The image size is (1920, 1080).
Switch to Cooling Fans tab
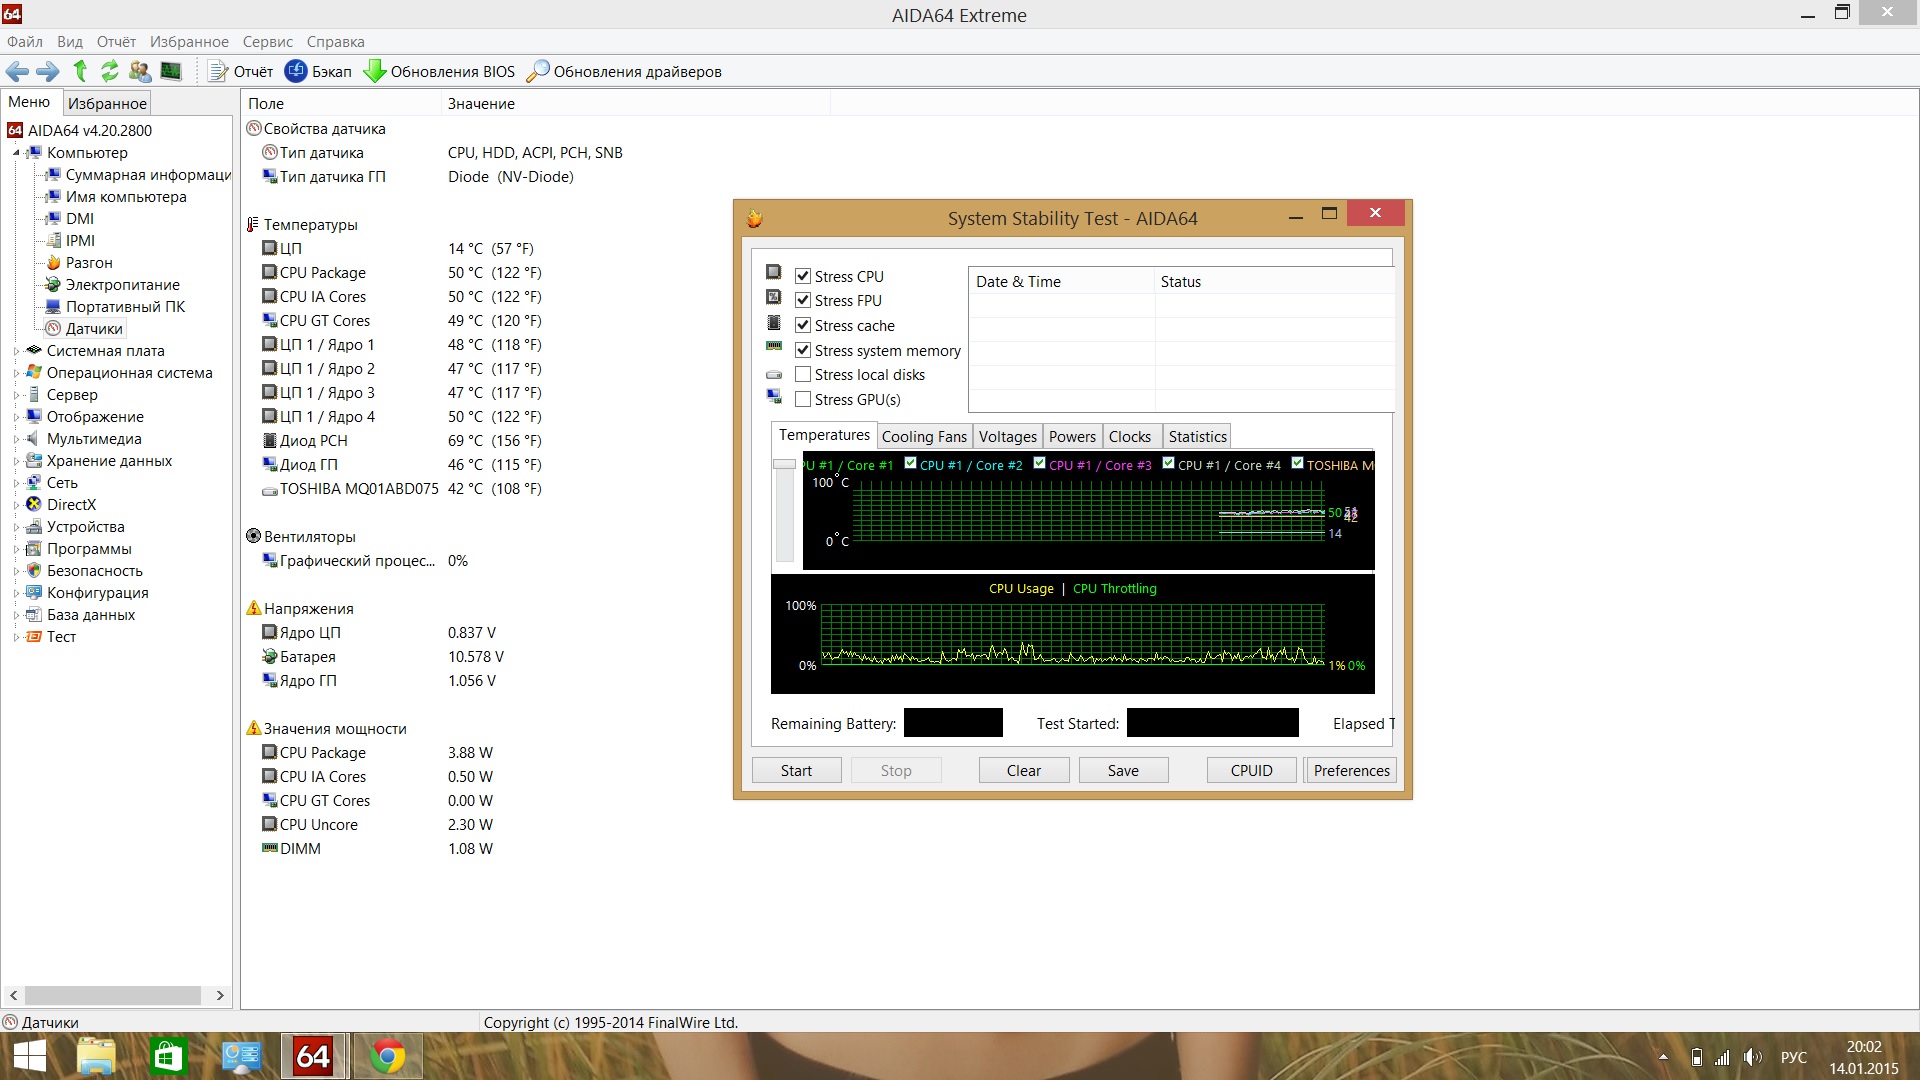(924, 437)
